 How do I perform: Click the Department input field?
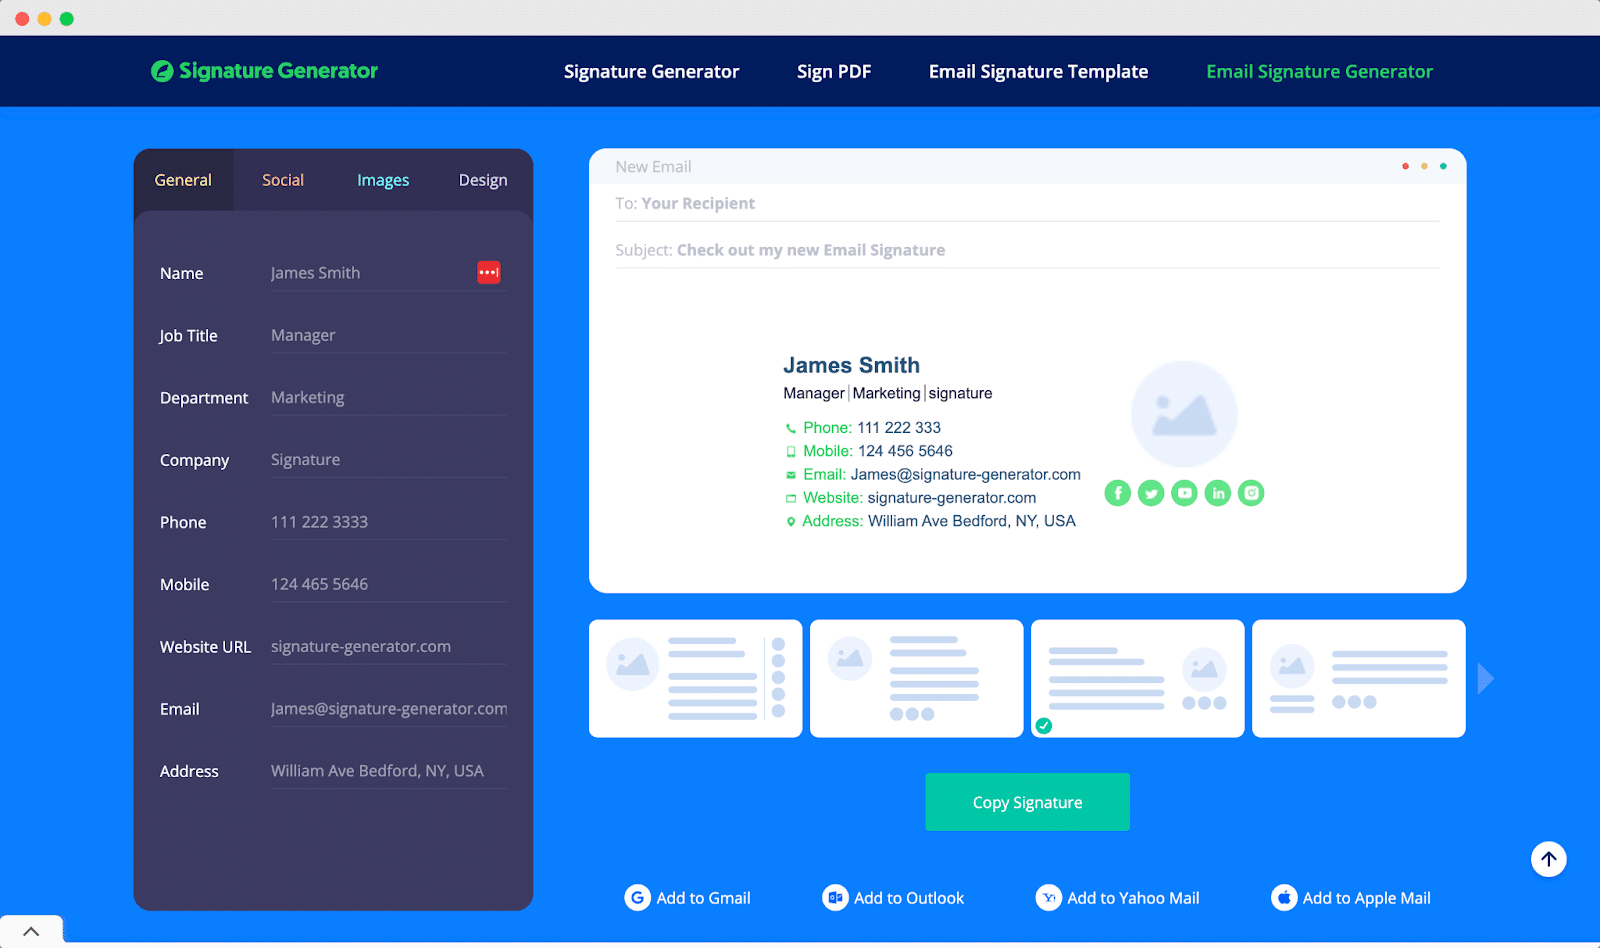[388, 397]
